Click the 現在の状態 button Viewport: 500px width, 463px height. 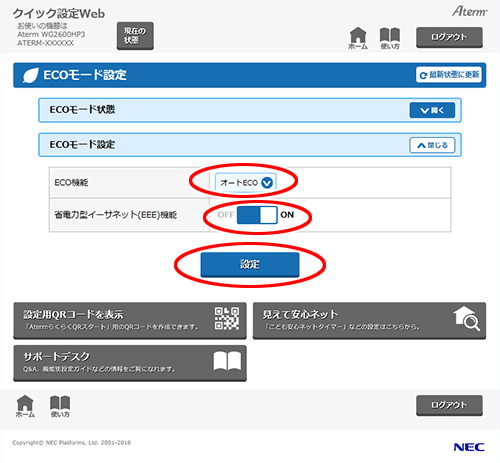135,36
